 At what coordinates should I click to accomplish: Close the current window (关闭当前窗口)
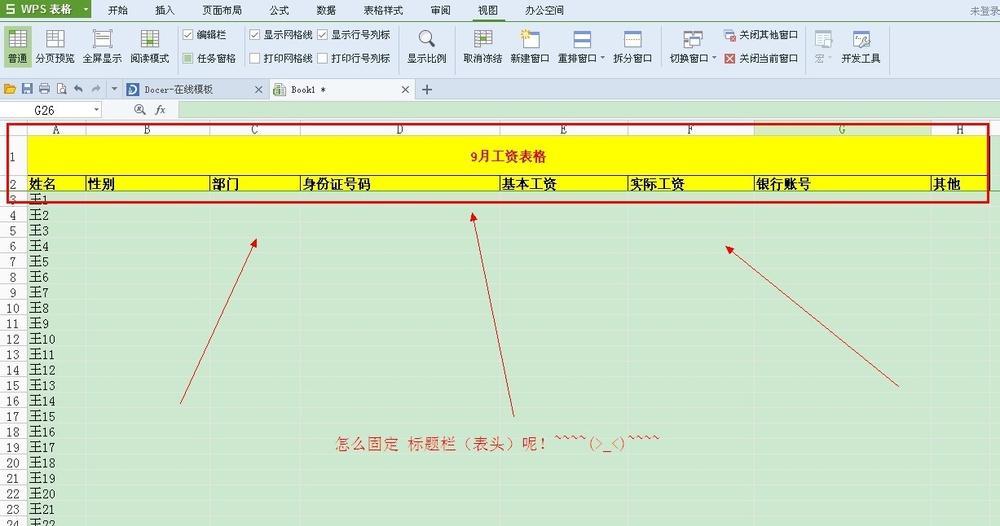coord(761,58)
